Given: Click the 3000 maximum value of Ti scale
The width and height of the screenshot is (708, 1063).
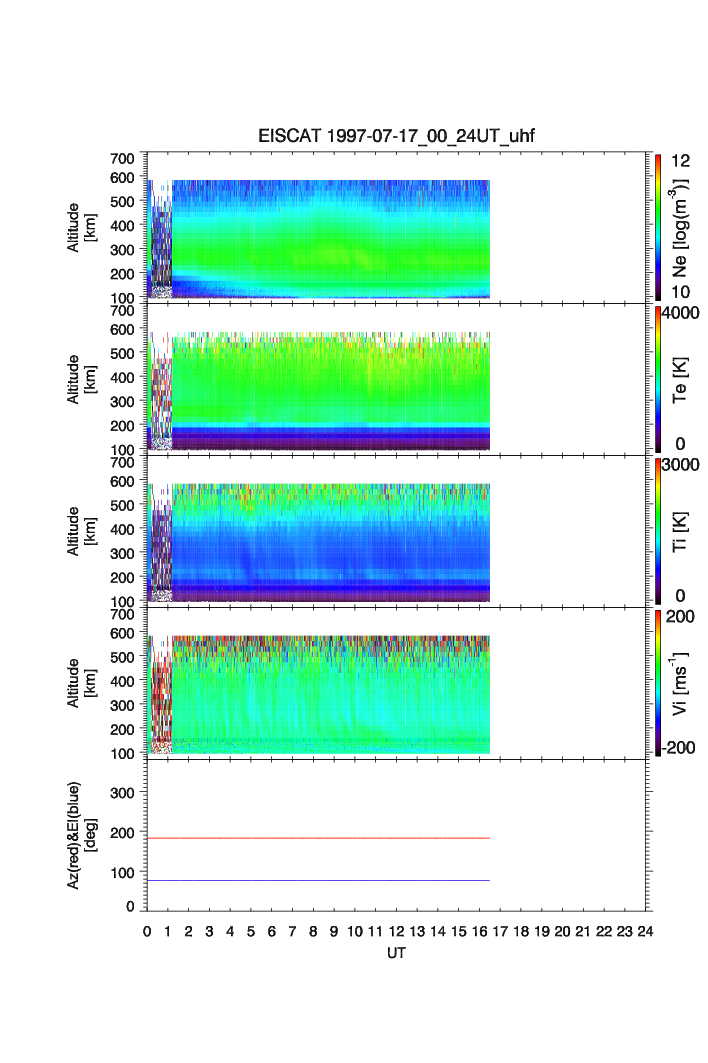Looking at the screenshot, I should (681, 465).
